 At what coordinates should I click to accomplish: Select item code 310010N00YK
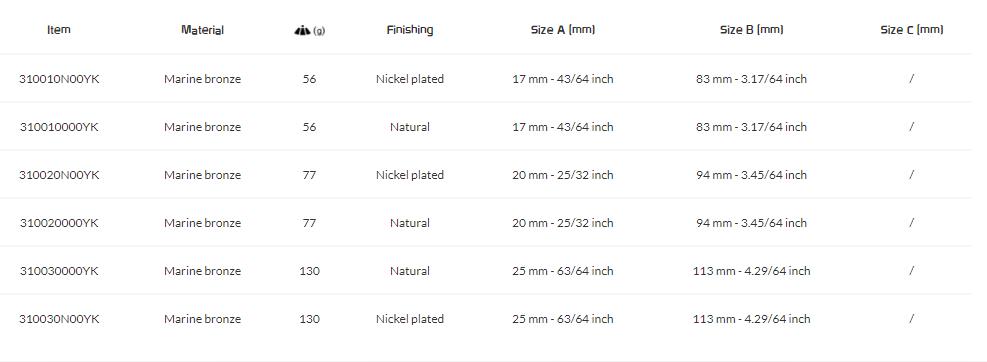click(x=59, y=79)
